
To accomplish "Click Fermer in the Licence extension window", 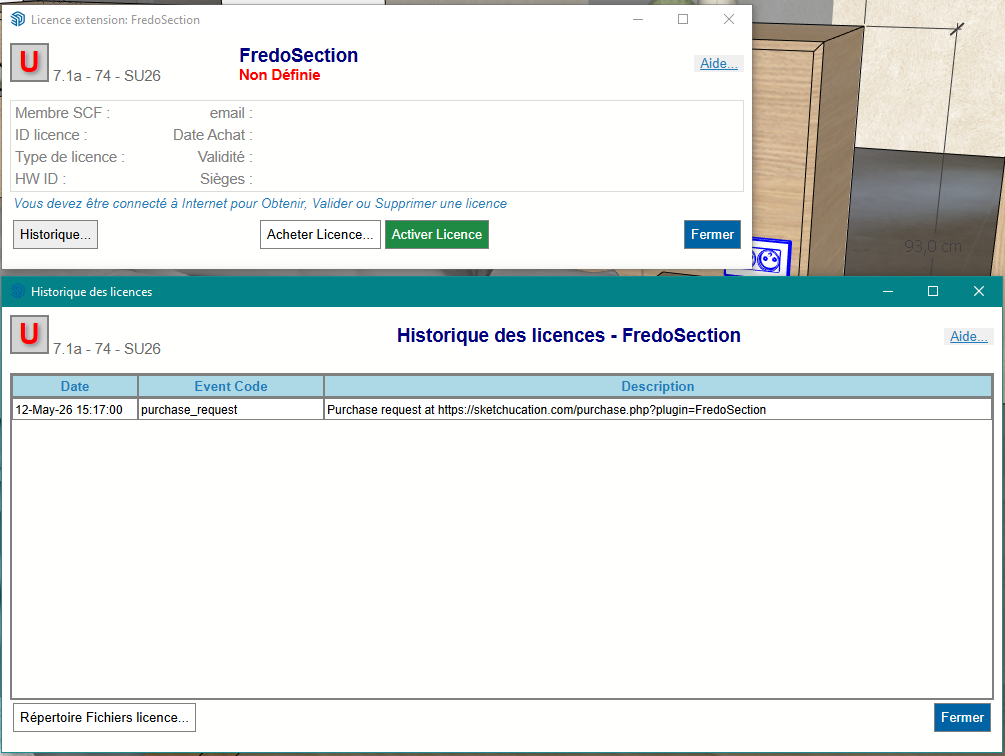I will pos(712,234).
